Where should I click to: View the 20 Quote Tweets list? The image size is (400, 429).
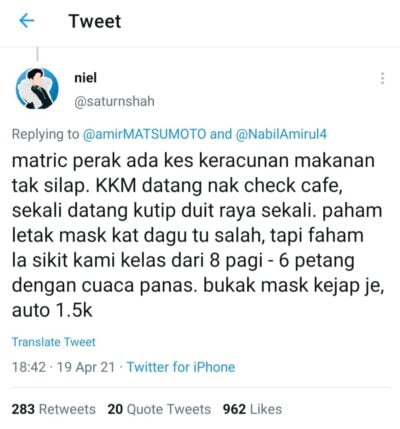click(159, 409)
